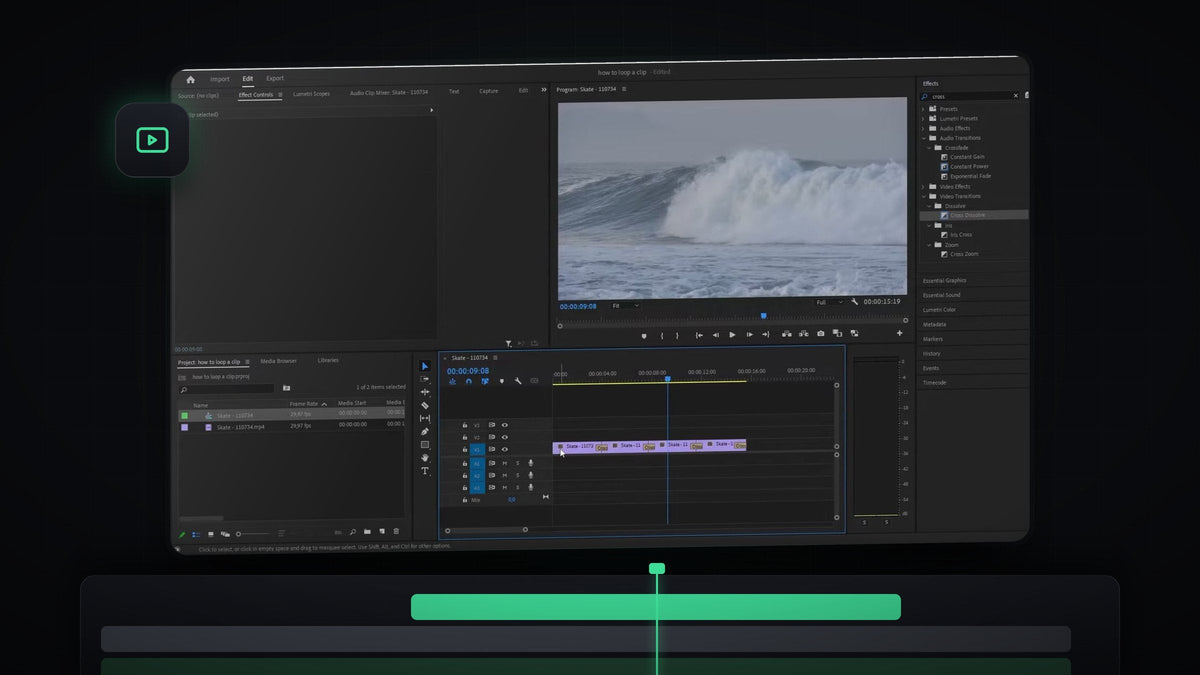Select the Track Select Forward tool
Image resolution: width=1200 pixels, height=675 pixels.
click(x=424, y=379)
